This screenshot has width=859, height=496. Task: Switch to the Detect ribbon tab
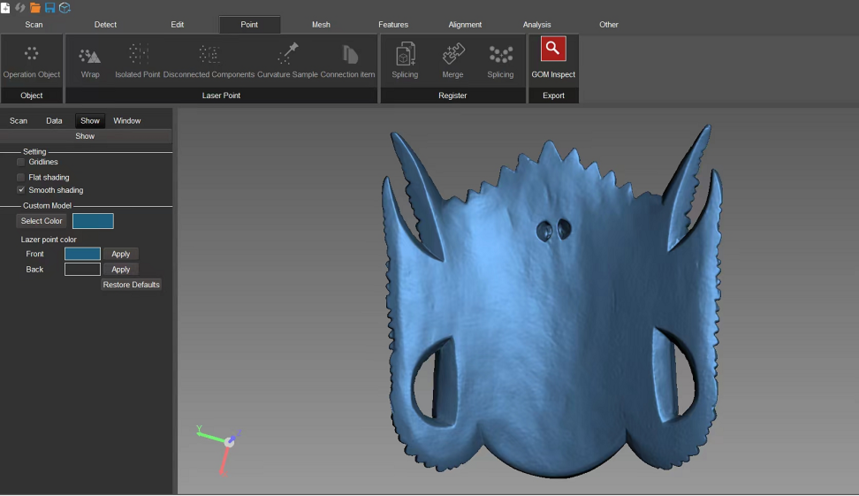[x=105, y=25]
